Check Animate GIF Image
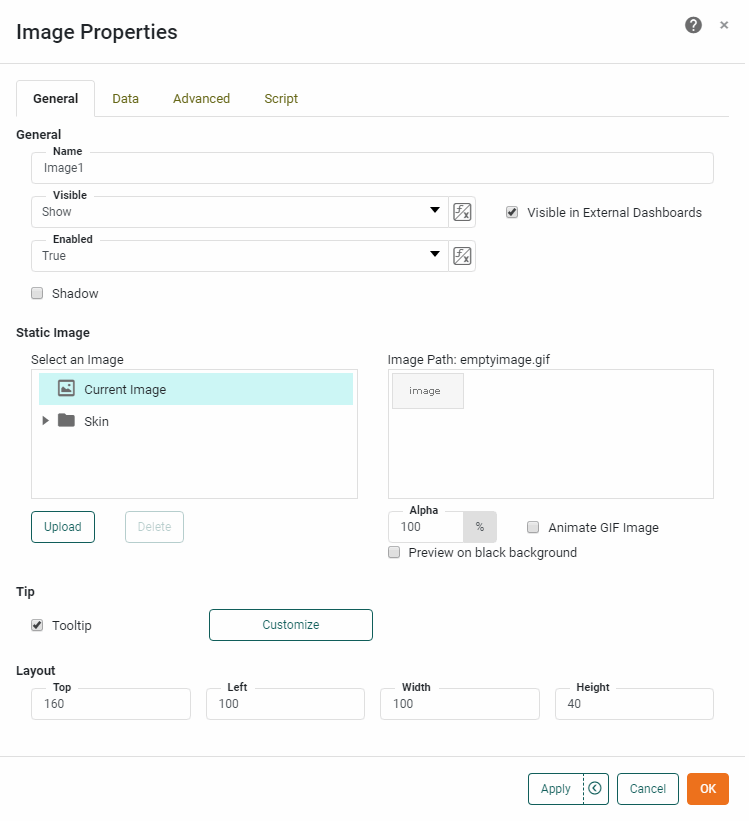The height and width of the screenshot is (821, 749). pyautogui.click(x=533, y=527)
